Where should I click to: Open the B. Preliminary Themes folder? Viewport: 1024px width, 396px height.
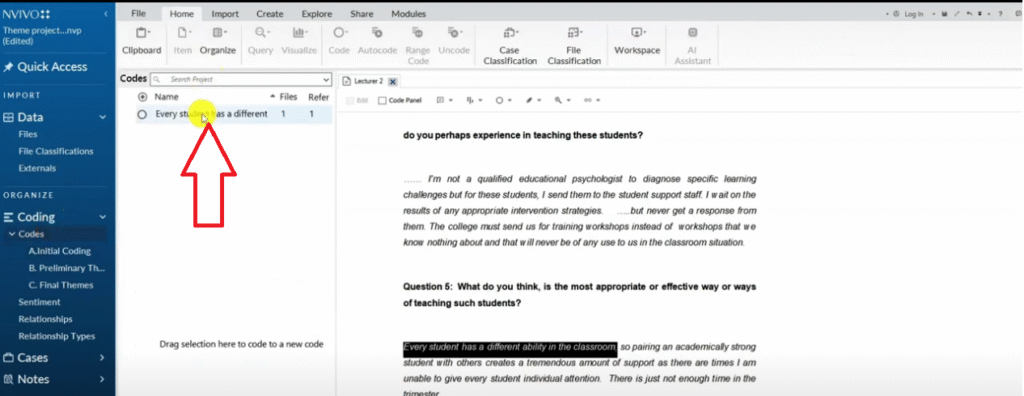[x=67, y=268]
